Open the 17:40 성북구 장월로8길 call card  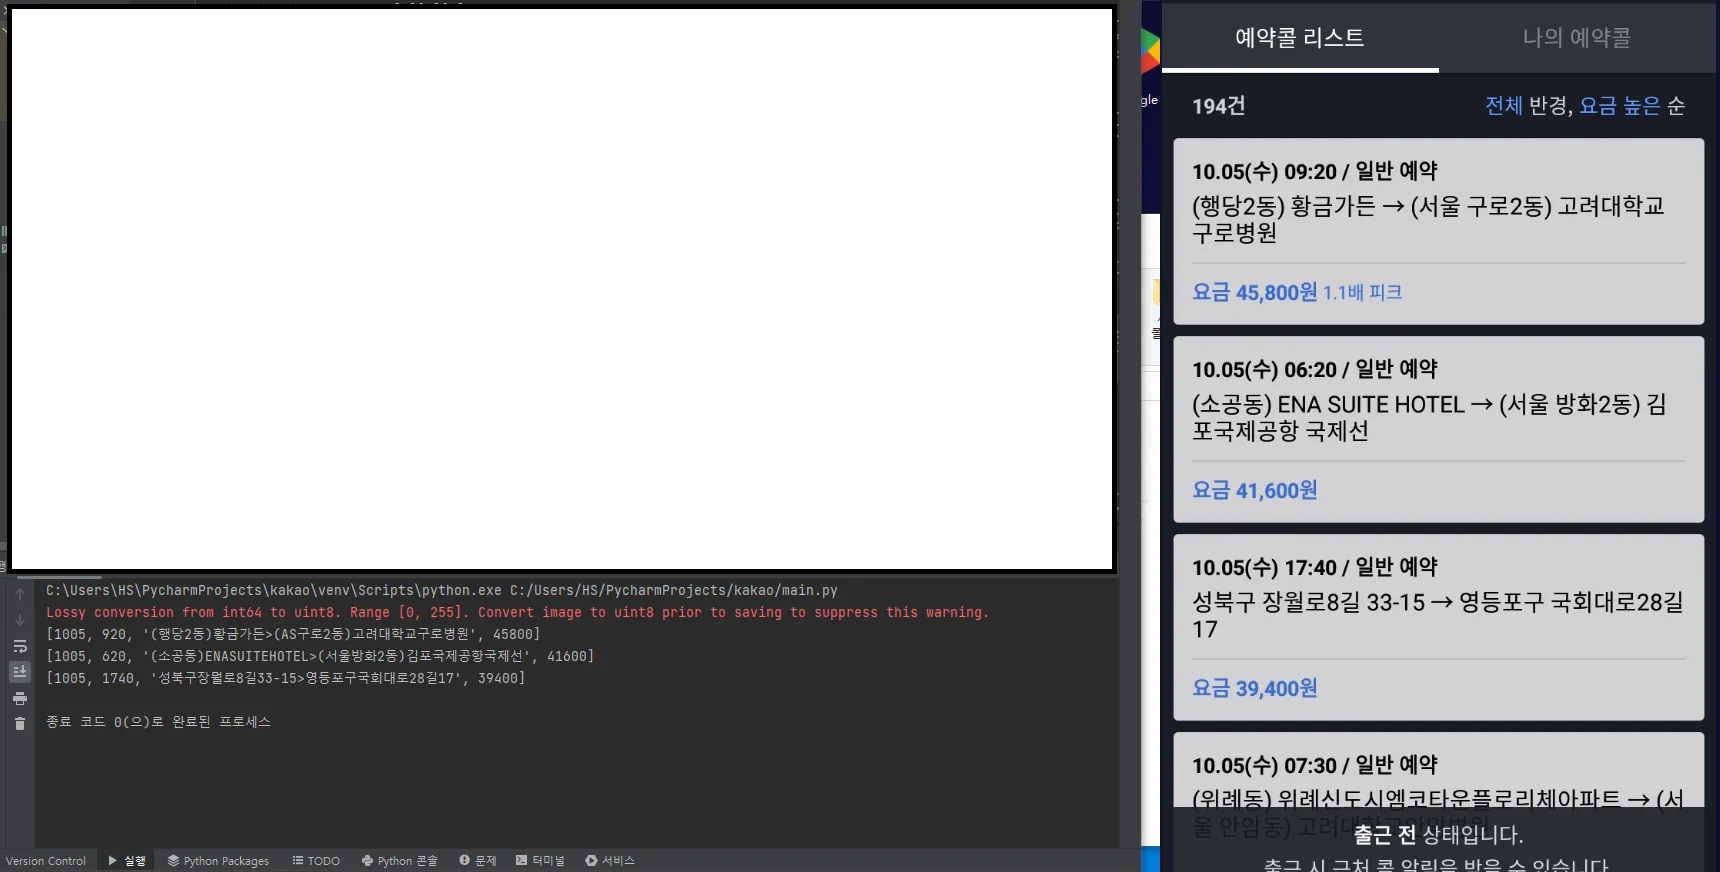click(x=1438, y=627)
